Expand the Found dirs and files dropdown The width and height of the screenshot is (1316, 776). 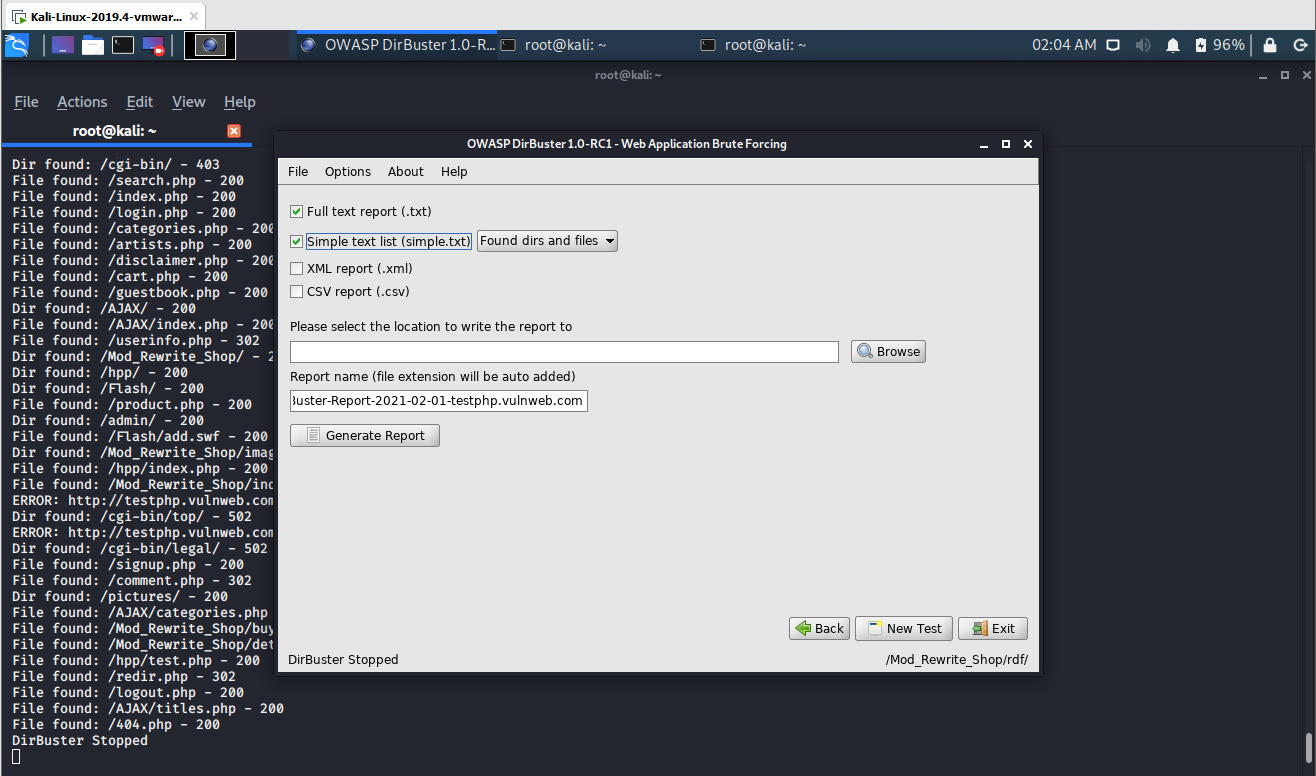[x=547, y=241]
